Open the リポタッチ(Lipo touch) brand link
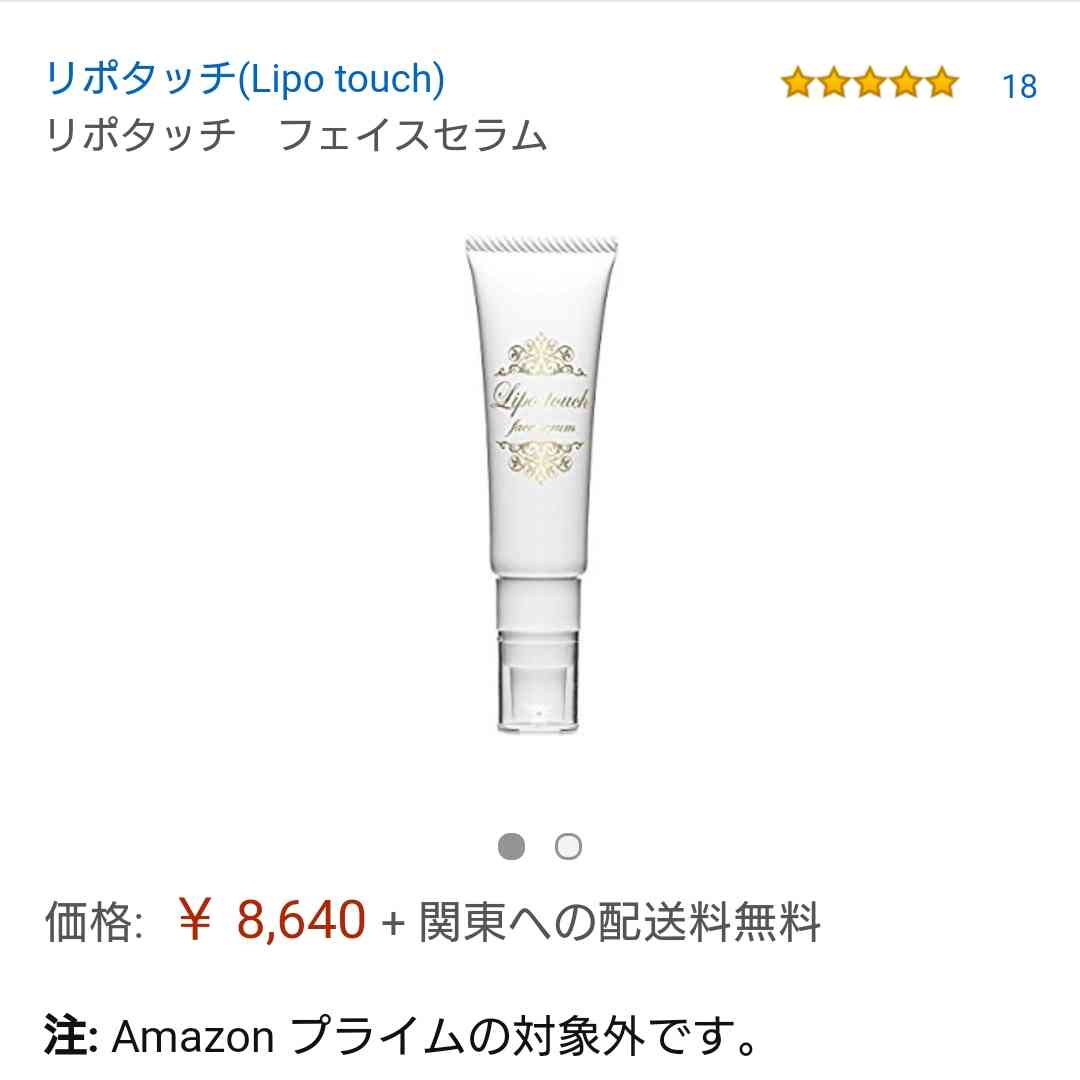Screen dimensions: 1080x1080 tap(245, 79)
